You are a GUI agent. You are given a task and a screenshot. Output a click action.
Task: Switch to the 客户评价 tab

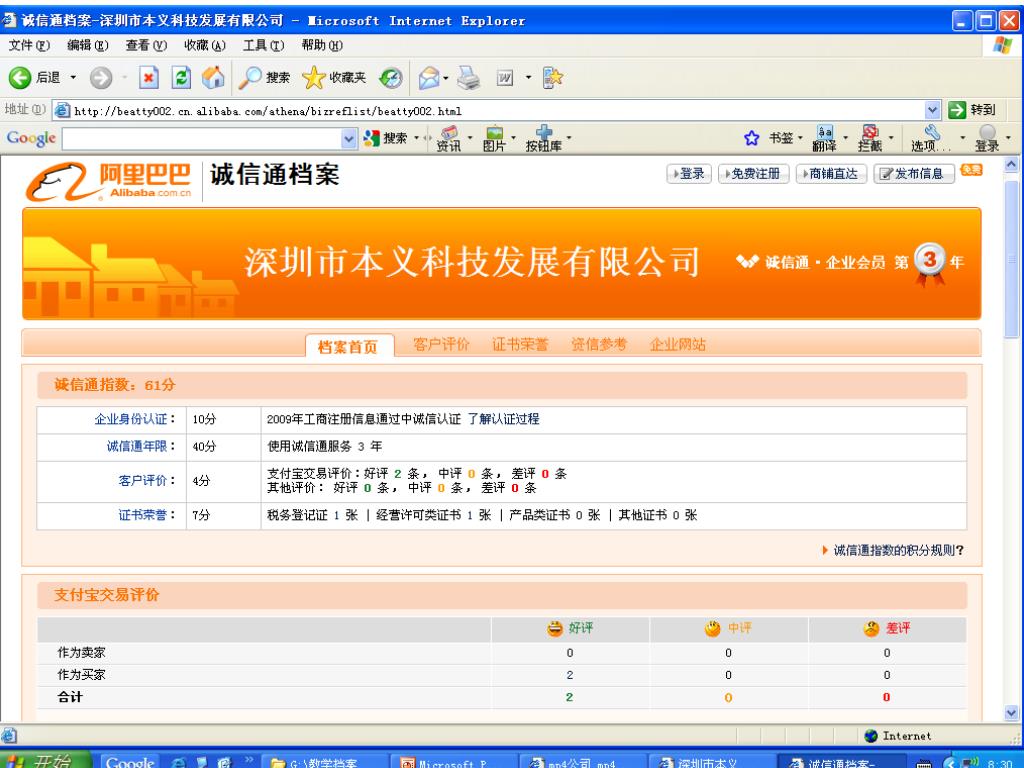(441, 344)
